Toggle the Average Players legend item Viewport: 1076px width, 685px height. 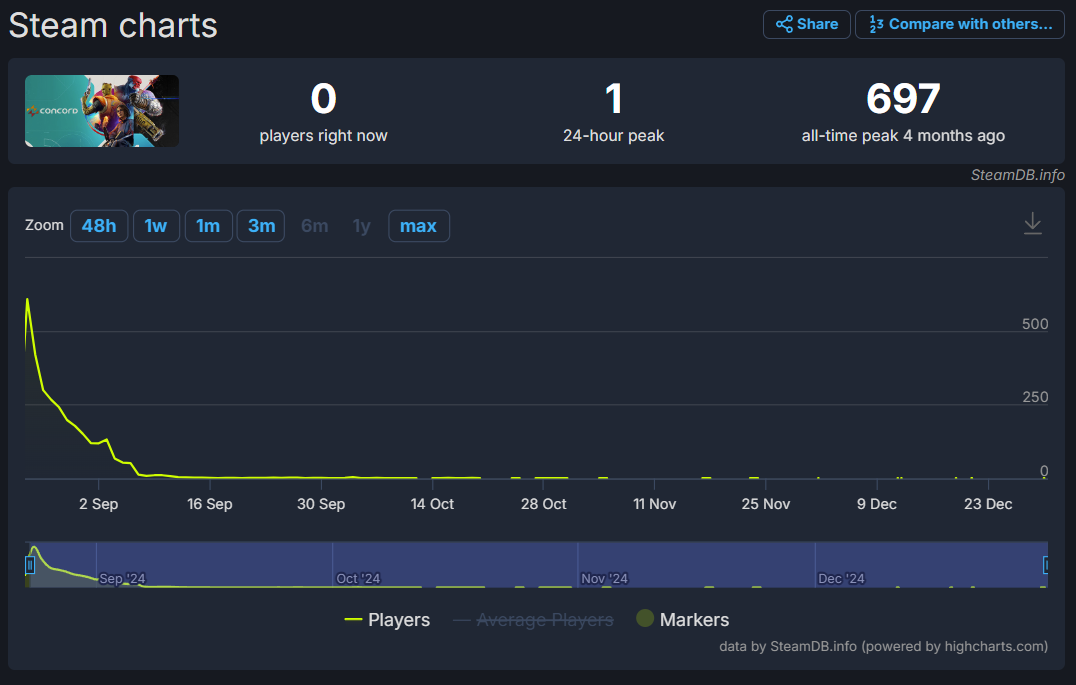click(x=533, y=620)
